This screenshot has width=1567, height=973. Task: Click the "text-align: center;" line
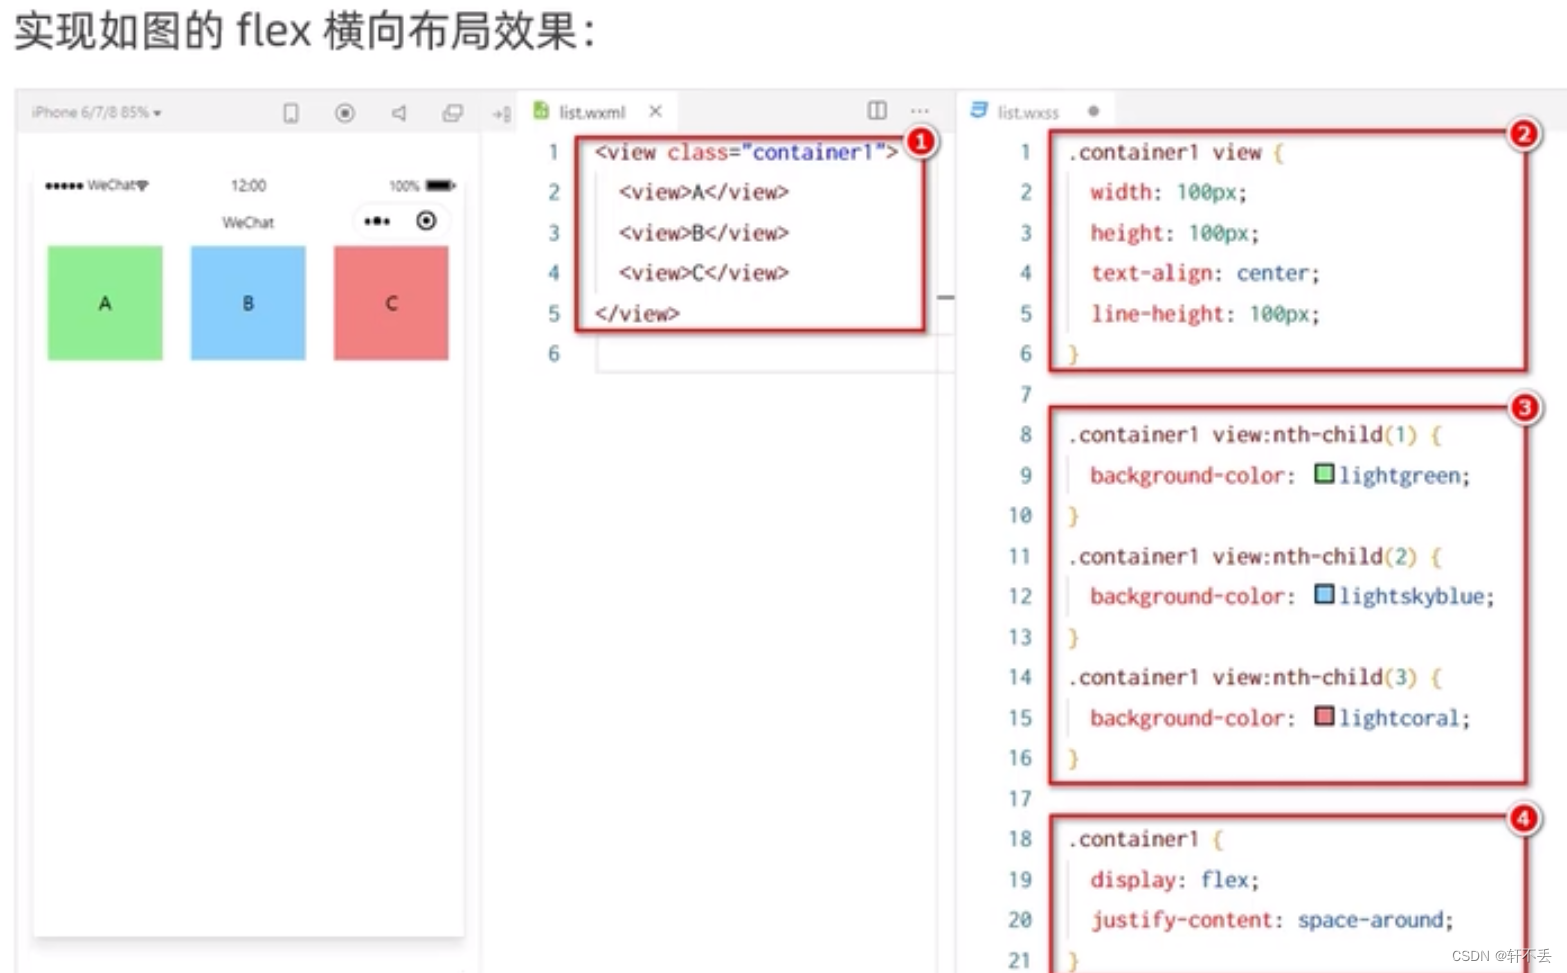click(1205, 273)
